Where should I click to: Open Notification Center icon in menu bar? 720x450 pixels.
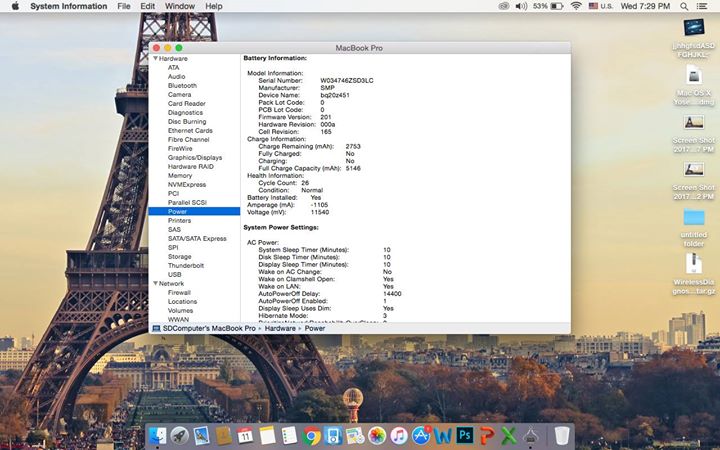click(702, 6)
